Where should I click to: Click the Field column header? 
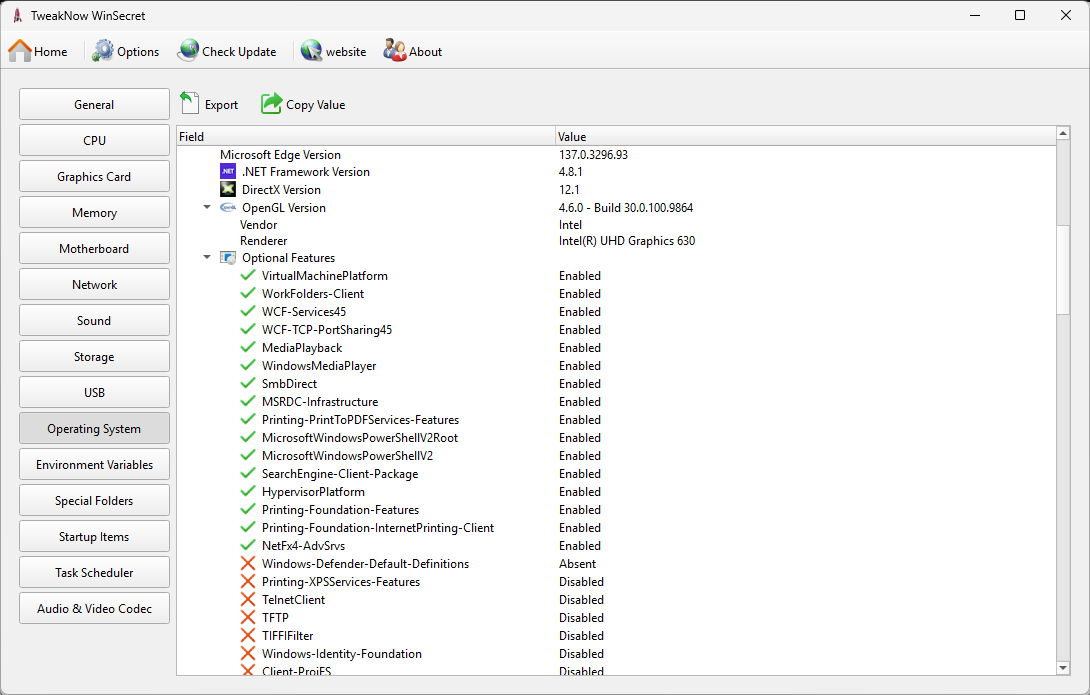[x=366, y=136]
